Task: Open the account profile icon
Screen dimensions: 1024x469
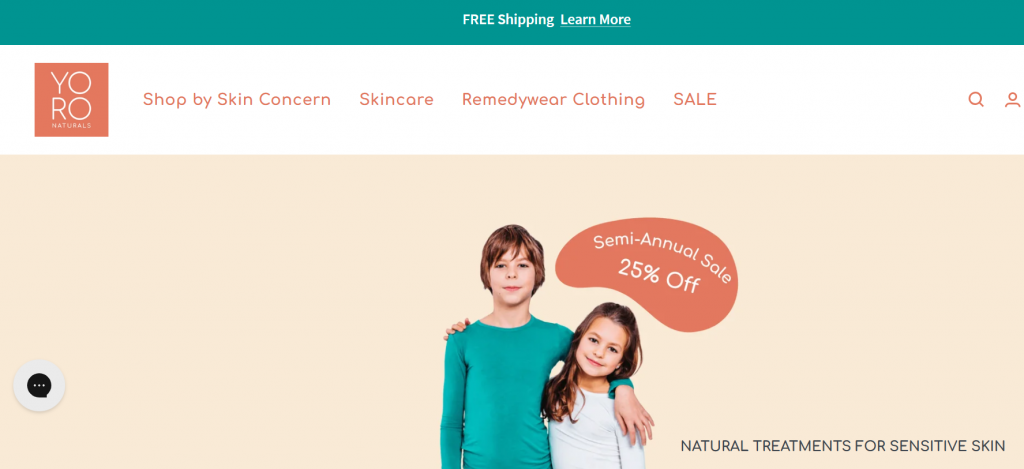Action: [x=1012, y=99]
